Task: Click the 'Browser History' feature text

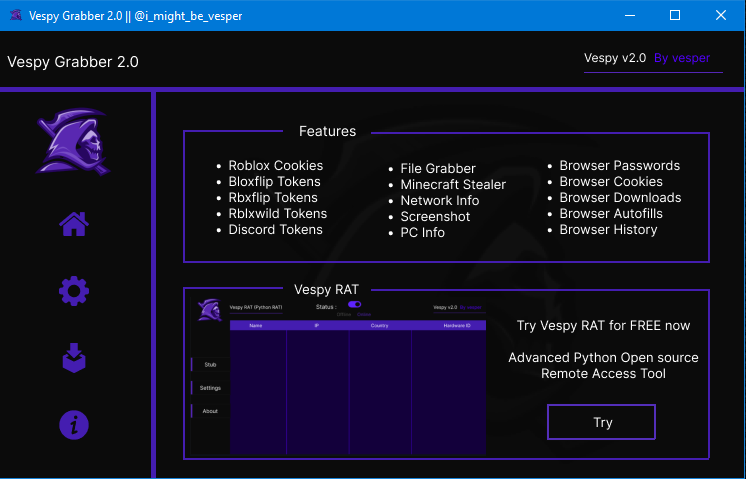Action: [x=608, y=229]
